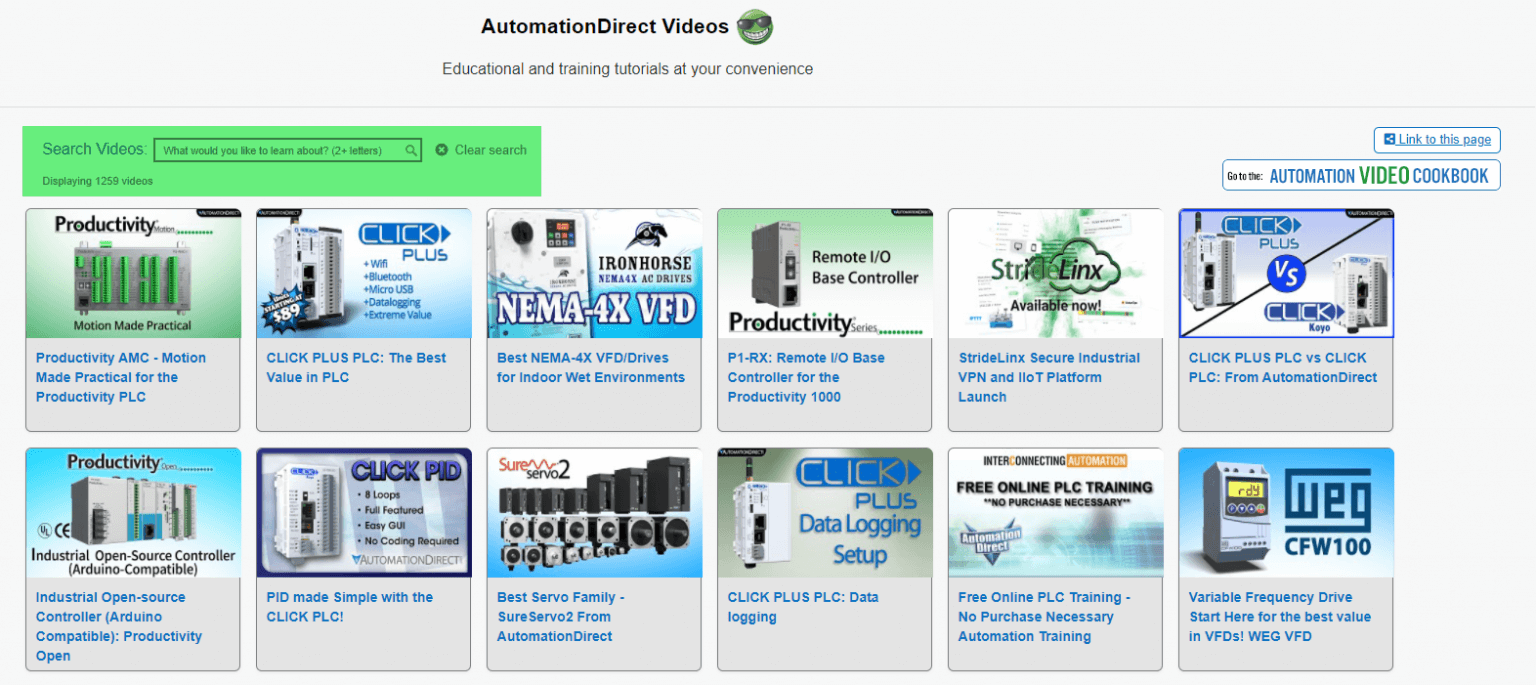
Task: Open the AUTOMATION VIDEO COOKBOOK page
Action: [x=1360, y=175]
